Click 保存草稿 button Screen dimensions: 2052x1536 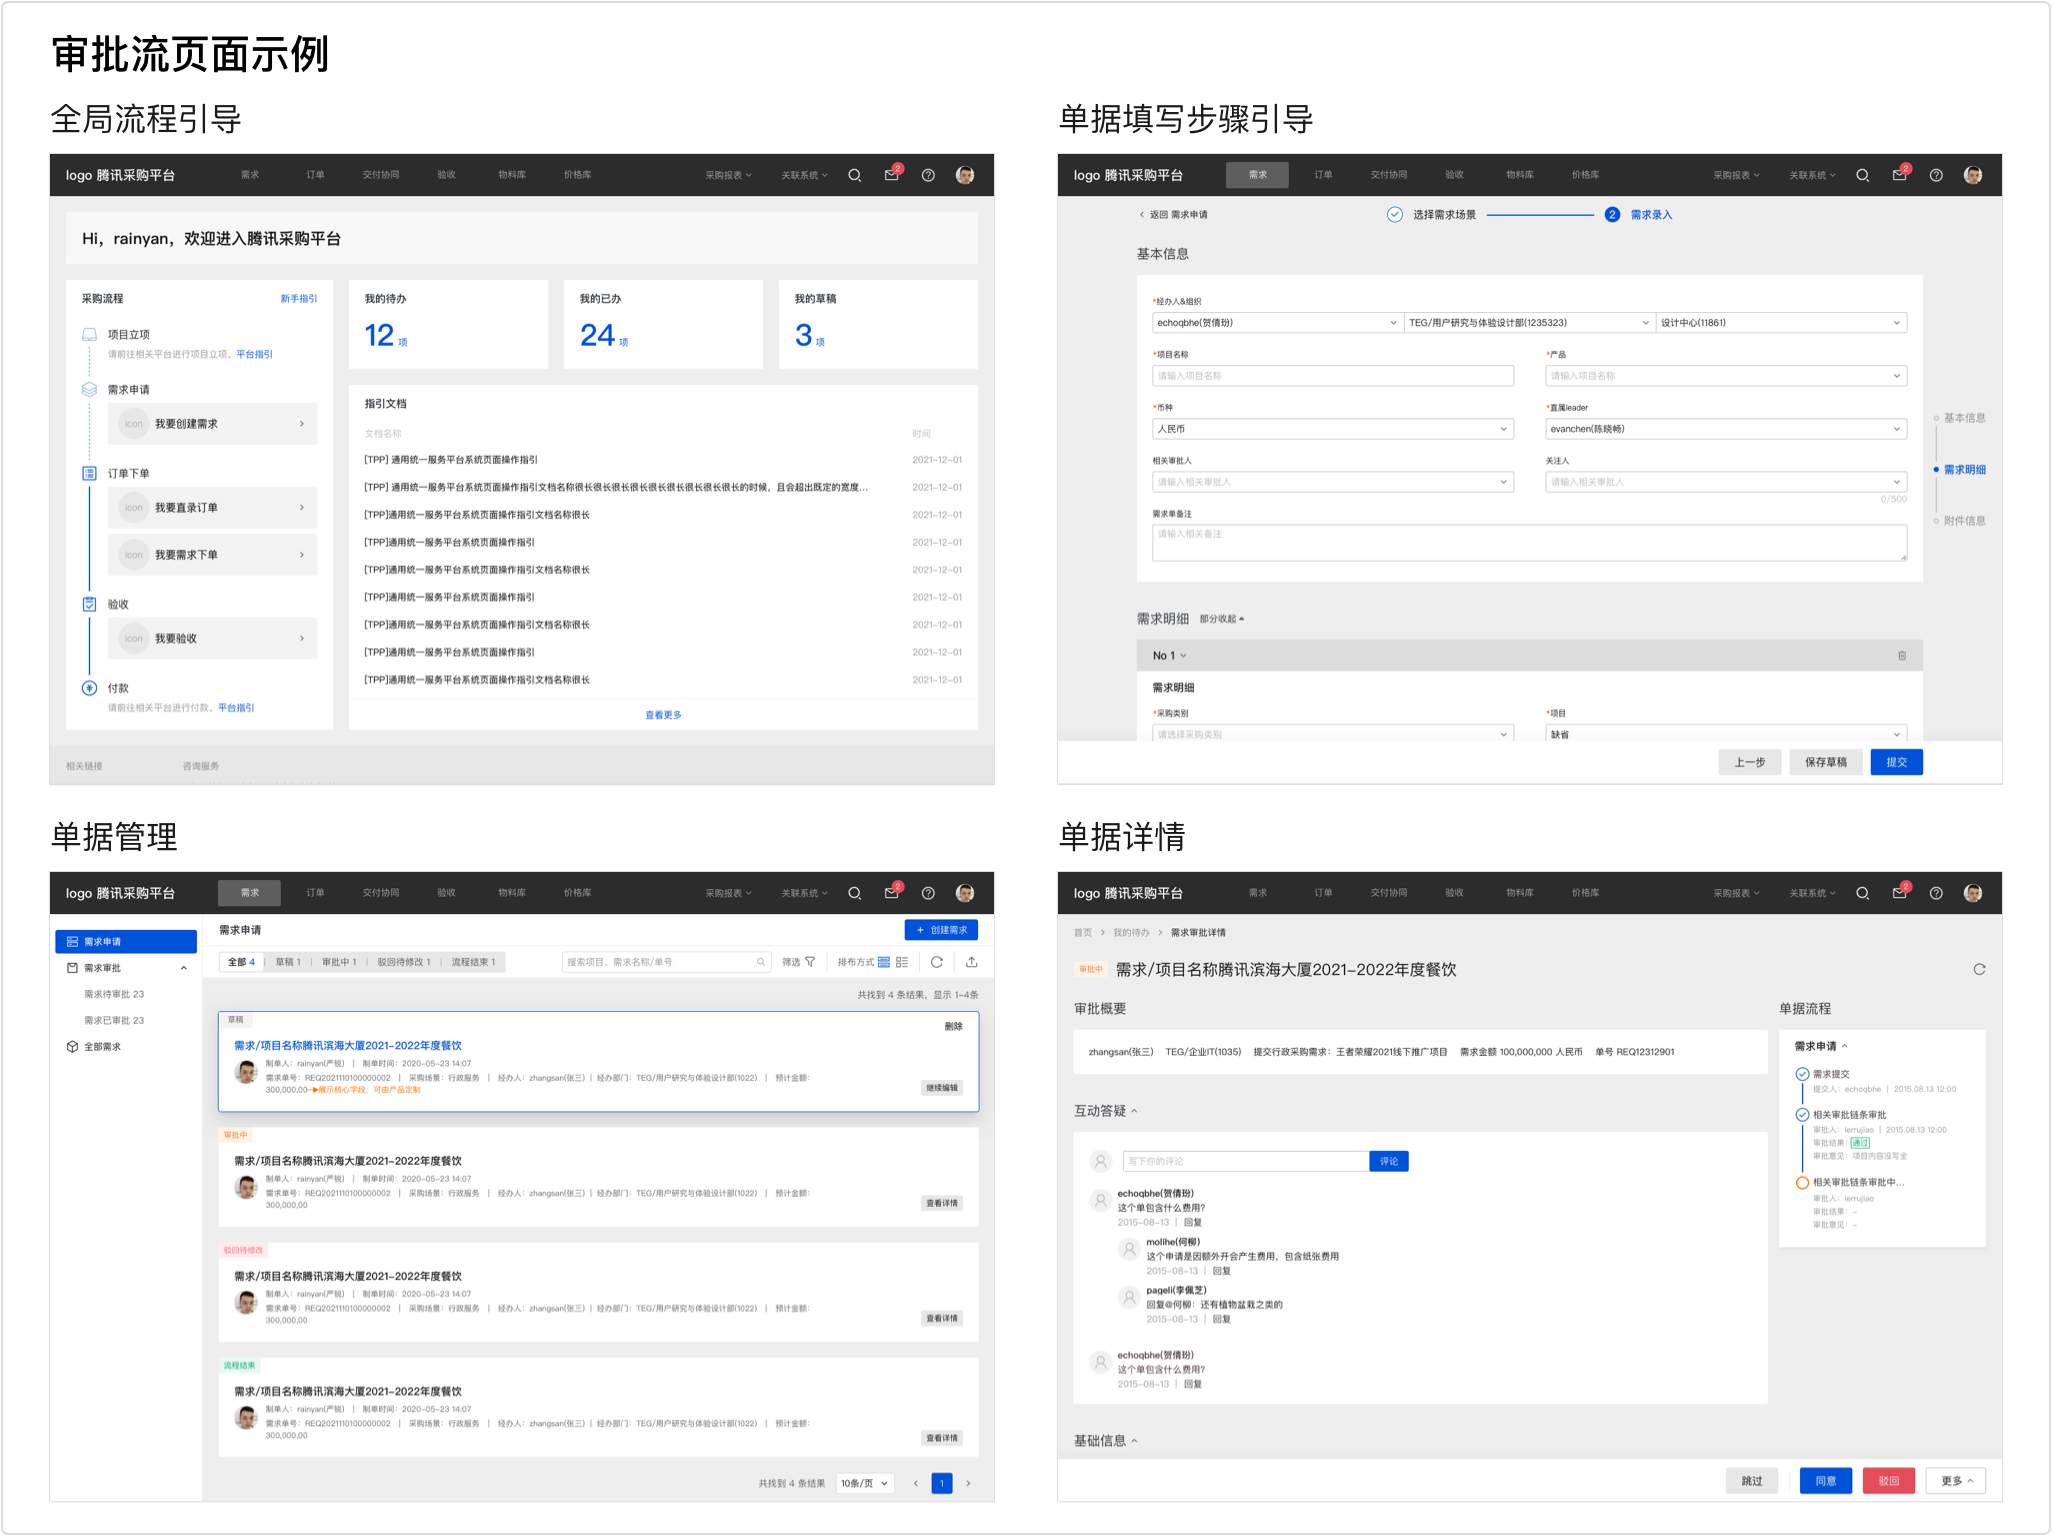[x=1826, y=762]
